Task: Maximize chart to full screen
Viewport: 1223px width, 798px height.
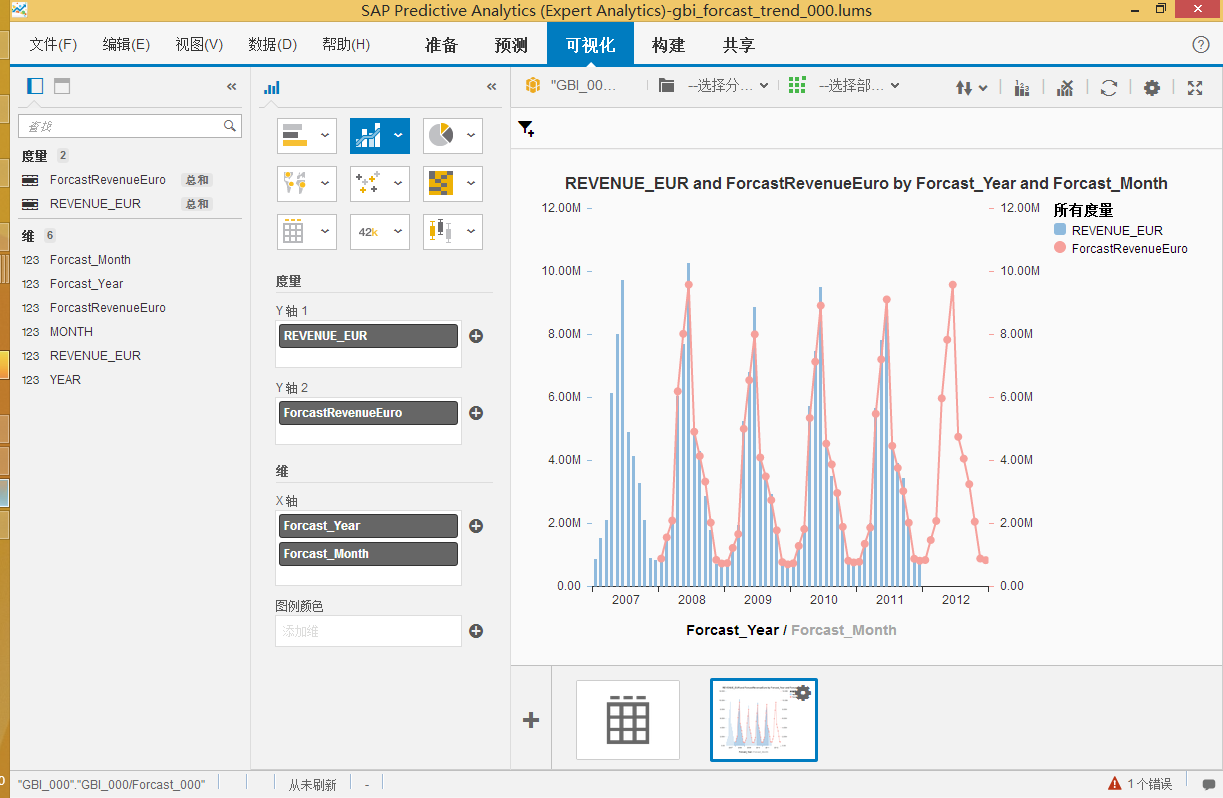Action: pos(1195,88)
